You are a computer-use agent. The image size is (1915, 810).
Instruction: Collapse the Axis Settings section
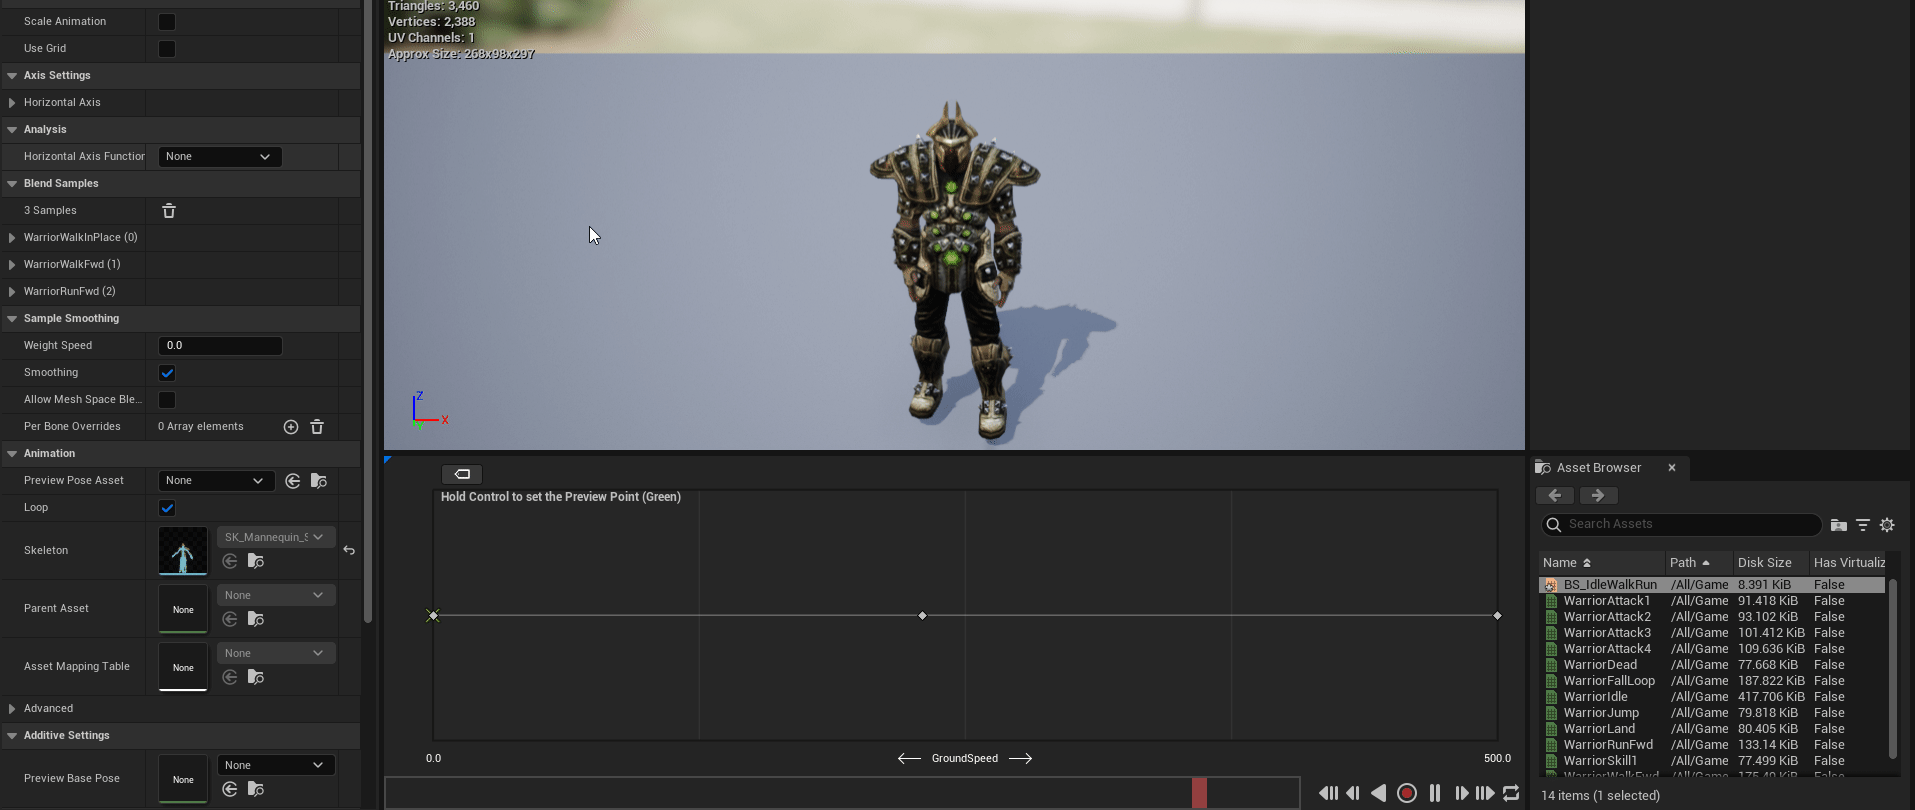[12, 75]
